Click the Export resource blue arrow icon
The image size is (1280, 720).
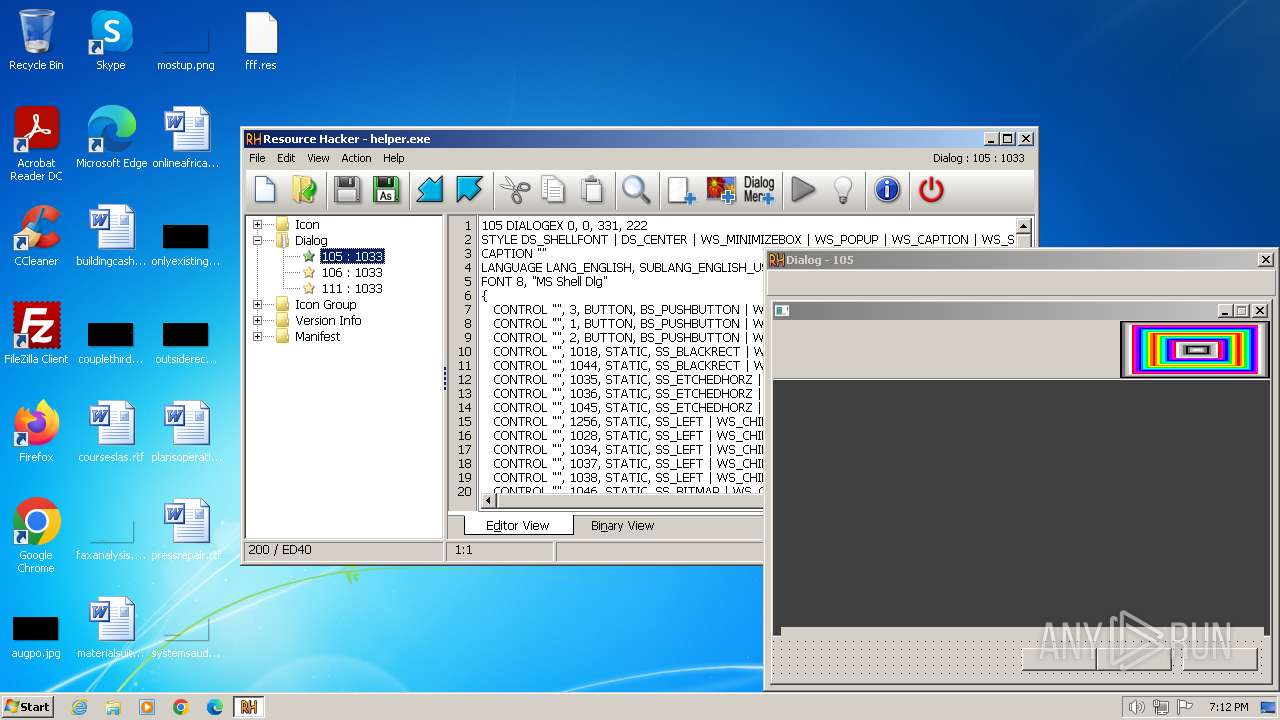point(468,189)
